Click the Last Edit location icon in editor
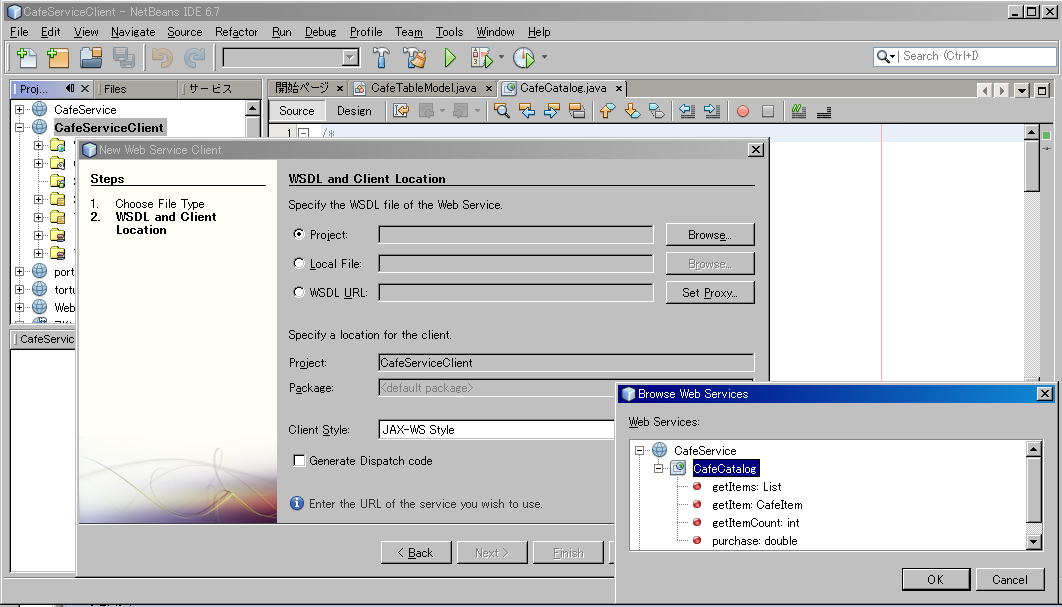 pos(401,110)
